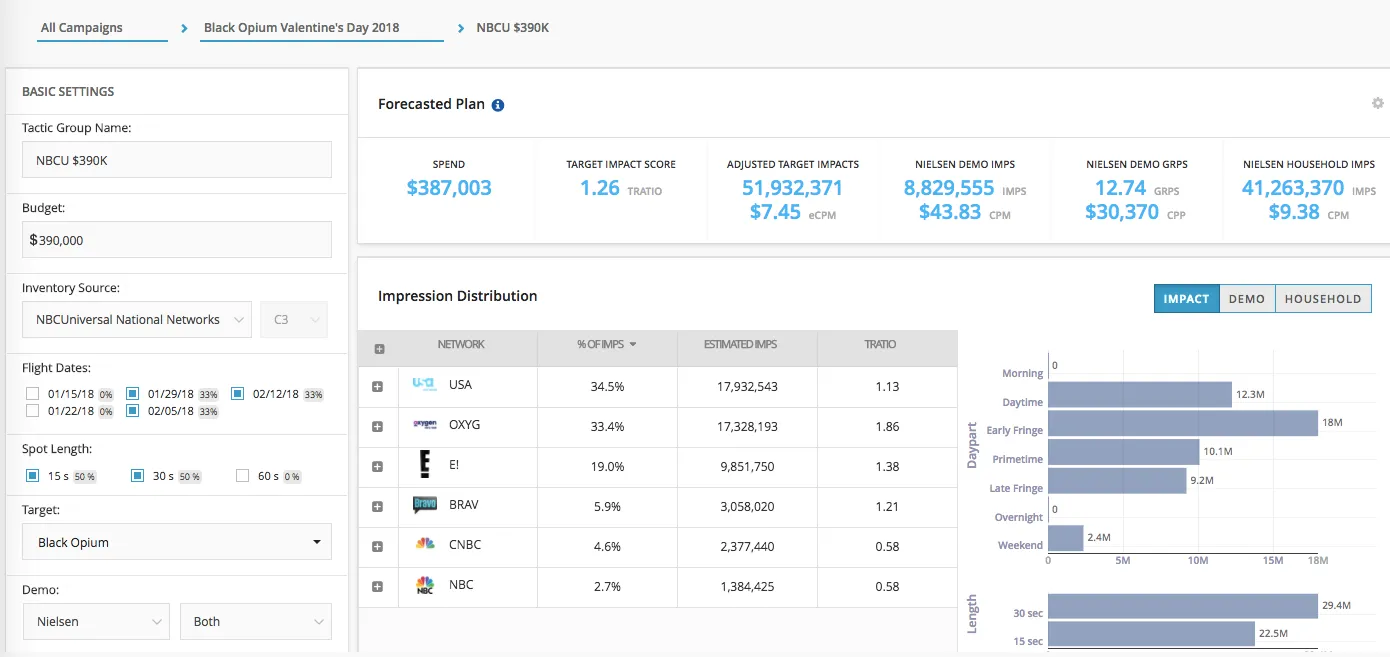Image resolution: width=1390 pixels, height=657 pixels.
Task: Click the Oxygen network logo
Action: click(424, 425)
